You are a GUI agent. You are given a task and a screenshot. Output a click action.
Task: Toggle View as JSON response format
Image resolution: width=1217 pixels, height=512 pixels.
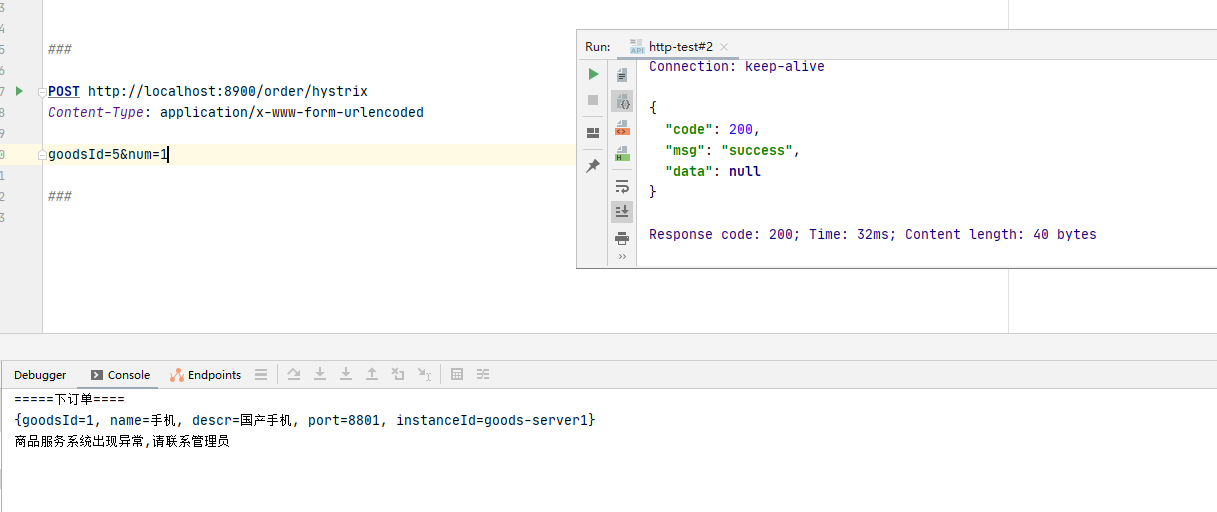click(622, 102)
